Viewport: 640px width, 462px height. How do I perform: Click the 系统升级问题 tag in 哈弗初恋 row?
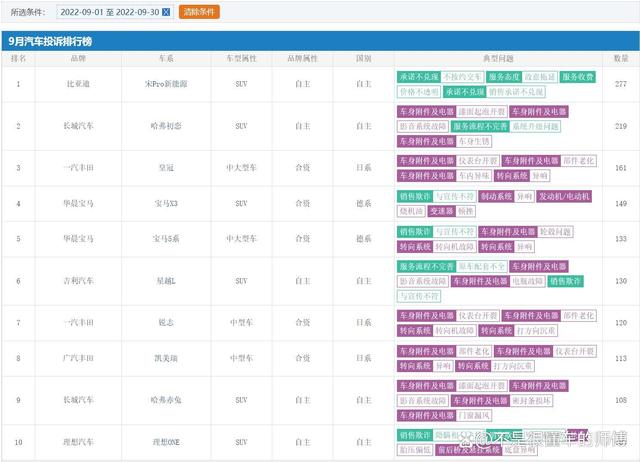coord(535,127)
